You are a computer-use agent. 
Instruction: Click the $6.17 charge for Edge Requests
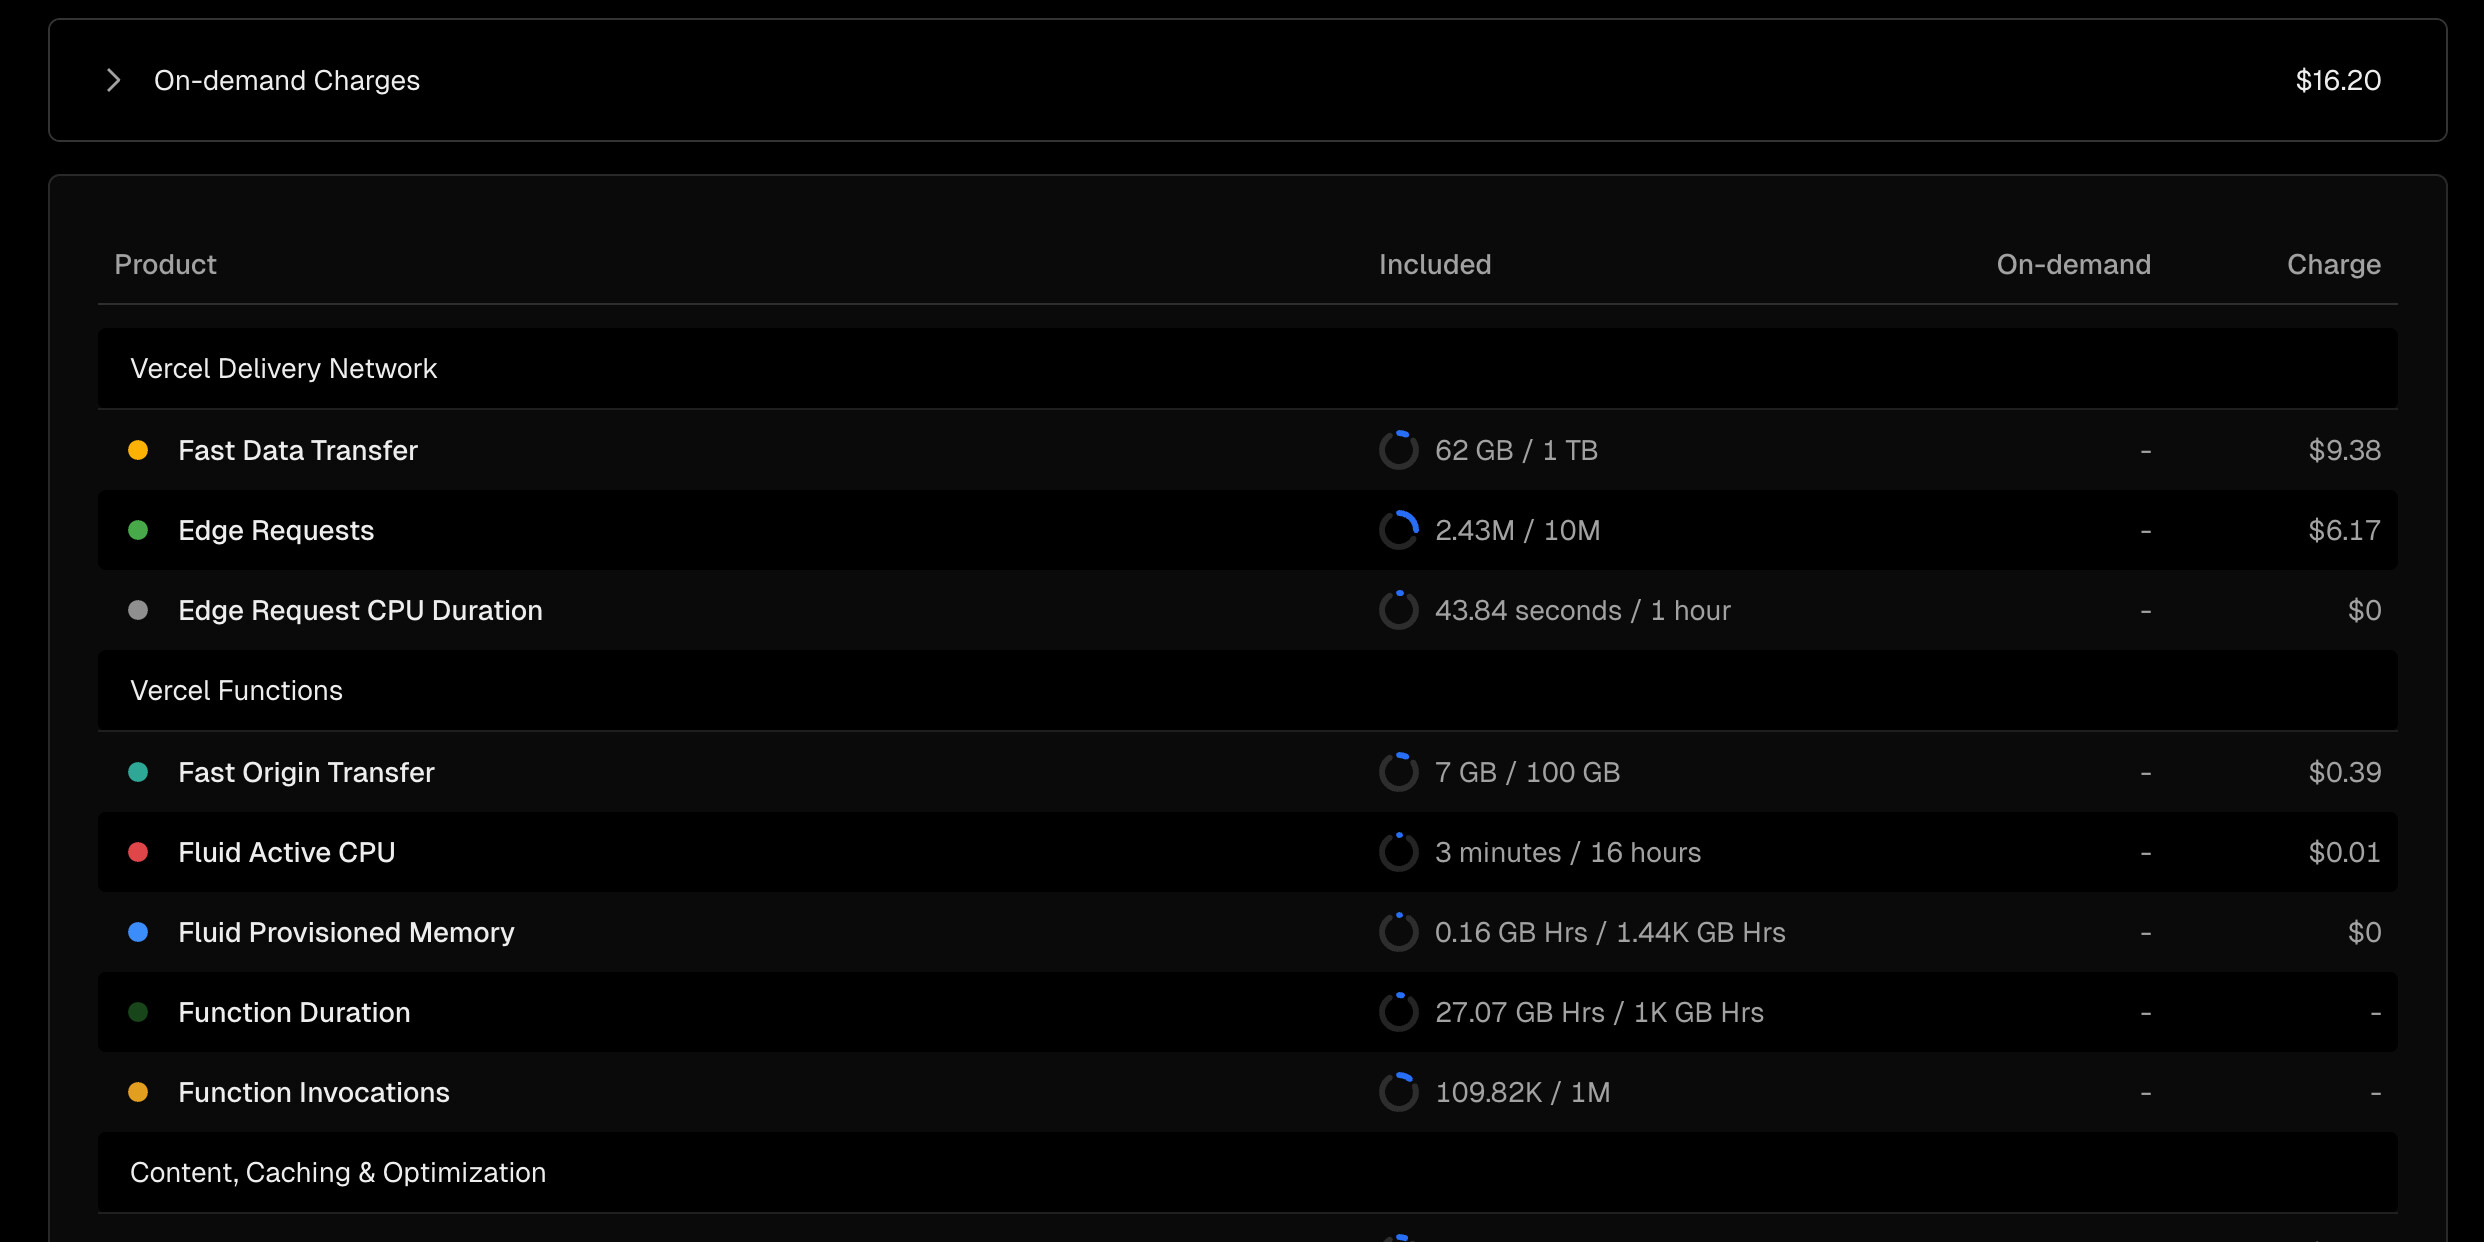coord(2344,530)
